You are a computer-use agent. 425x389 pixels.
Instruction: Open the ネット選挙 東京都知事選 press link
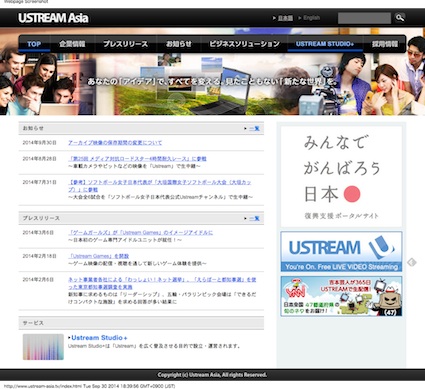click(x=162, y=283)
